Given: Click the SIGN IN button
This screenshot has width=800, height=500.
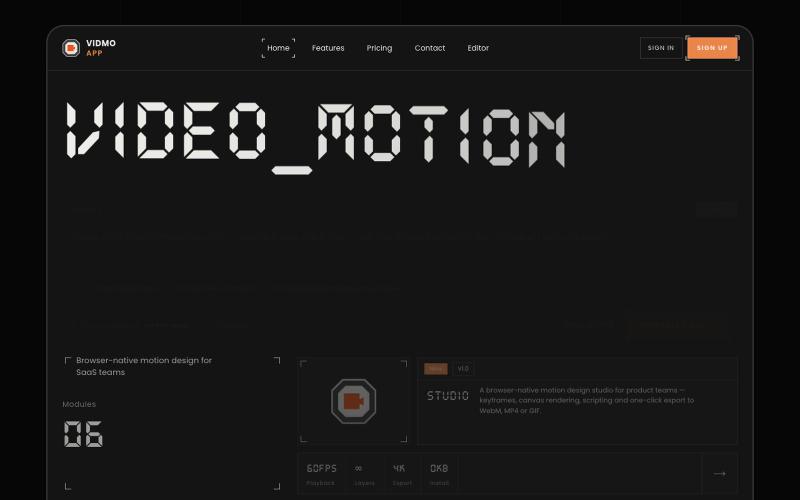Looking at the screenshot, I should pyautogui.click(x=661, y=48).
